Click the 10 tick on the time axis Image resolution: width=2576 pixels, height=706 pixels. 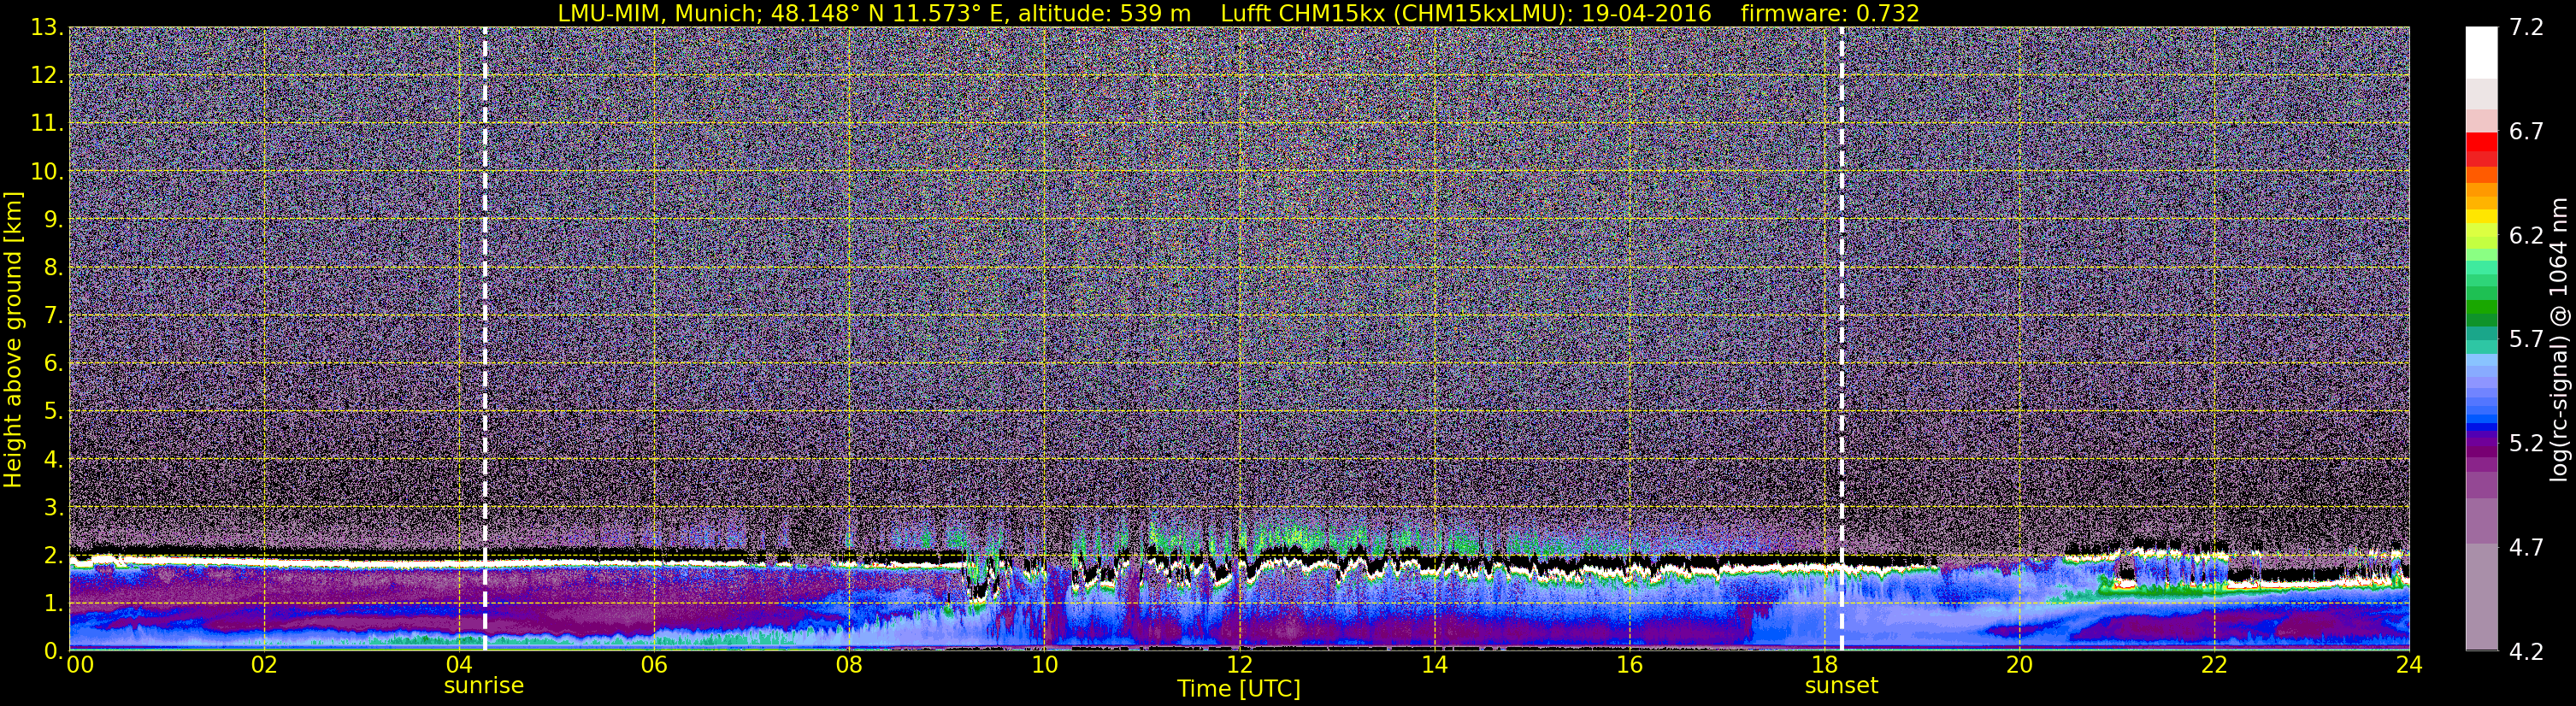[1044, 665]
